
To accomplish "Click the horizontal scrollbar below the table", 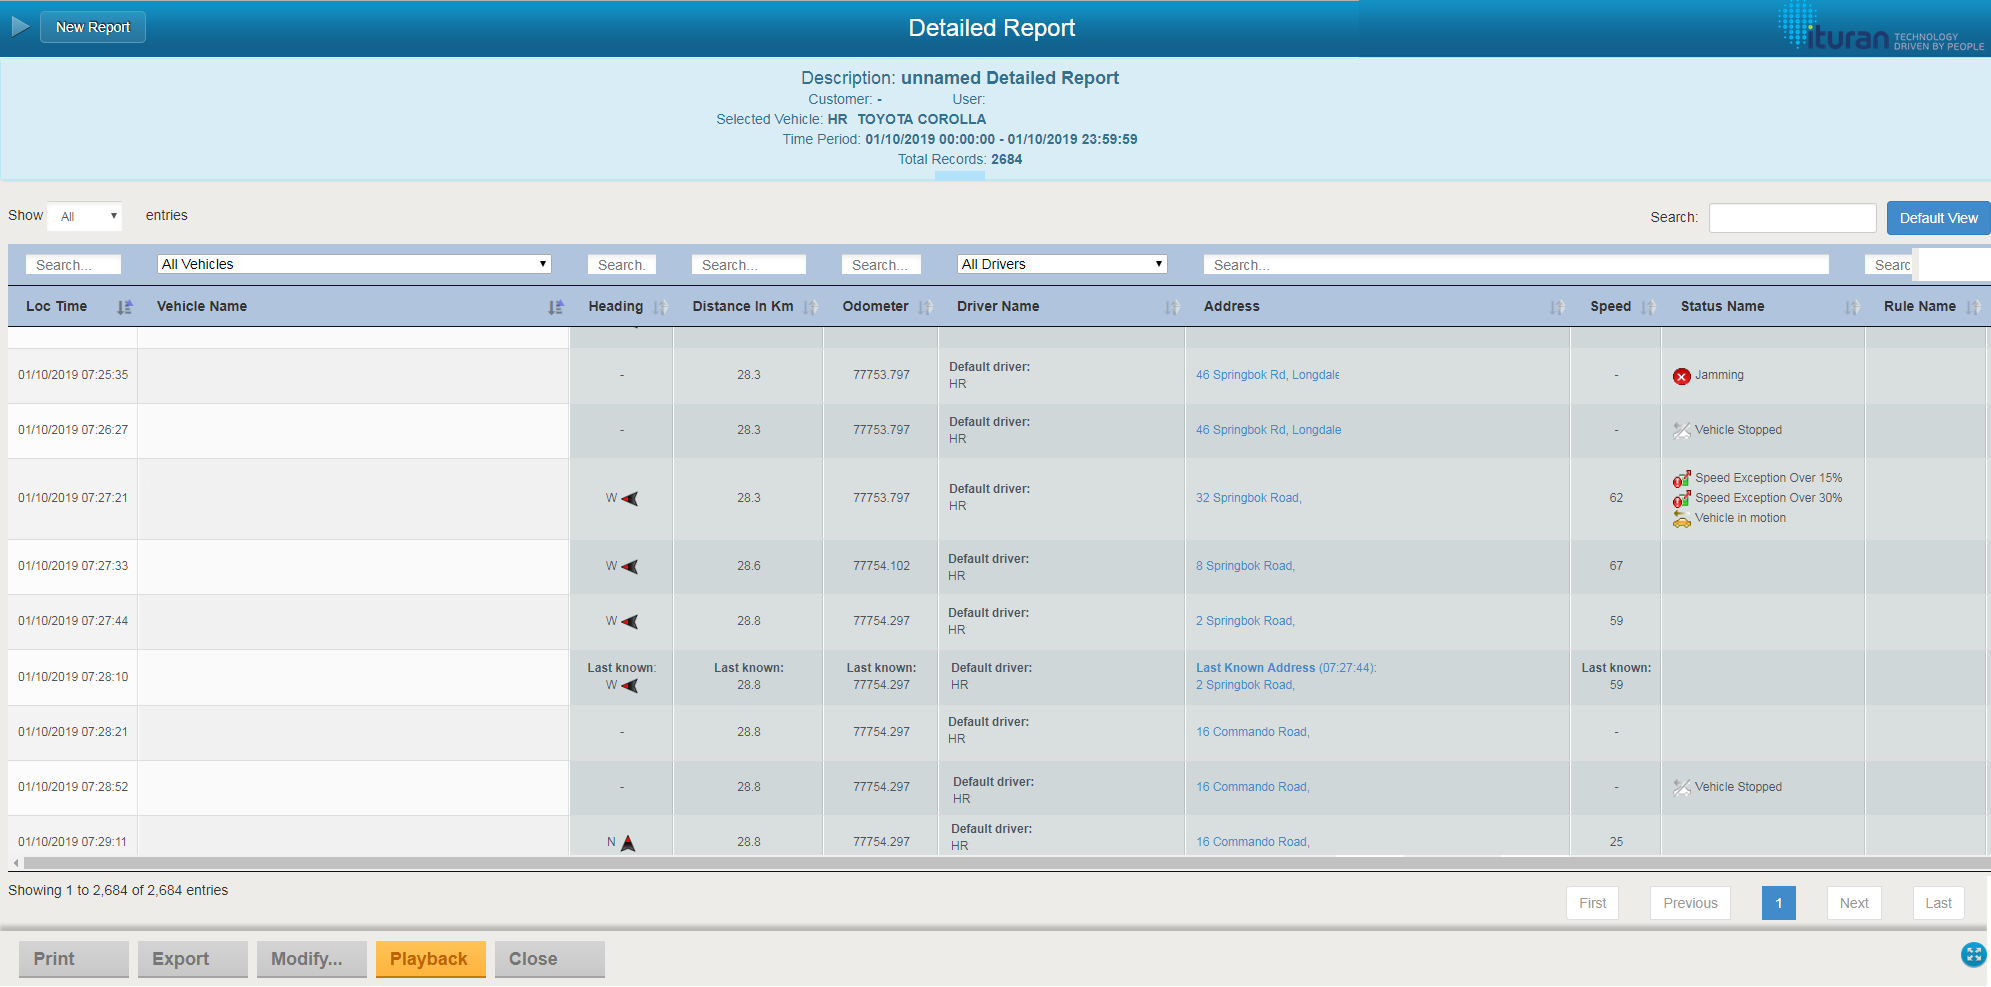I will 1000,862.
